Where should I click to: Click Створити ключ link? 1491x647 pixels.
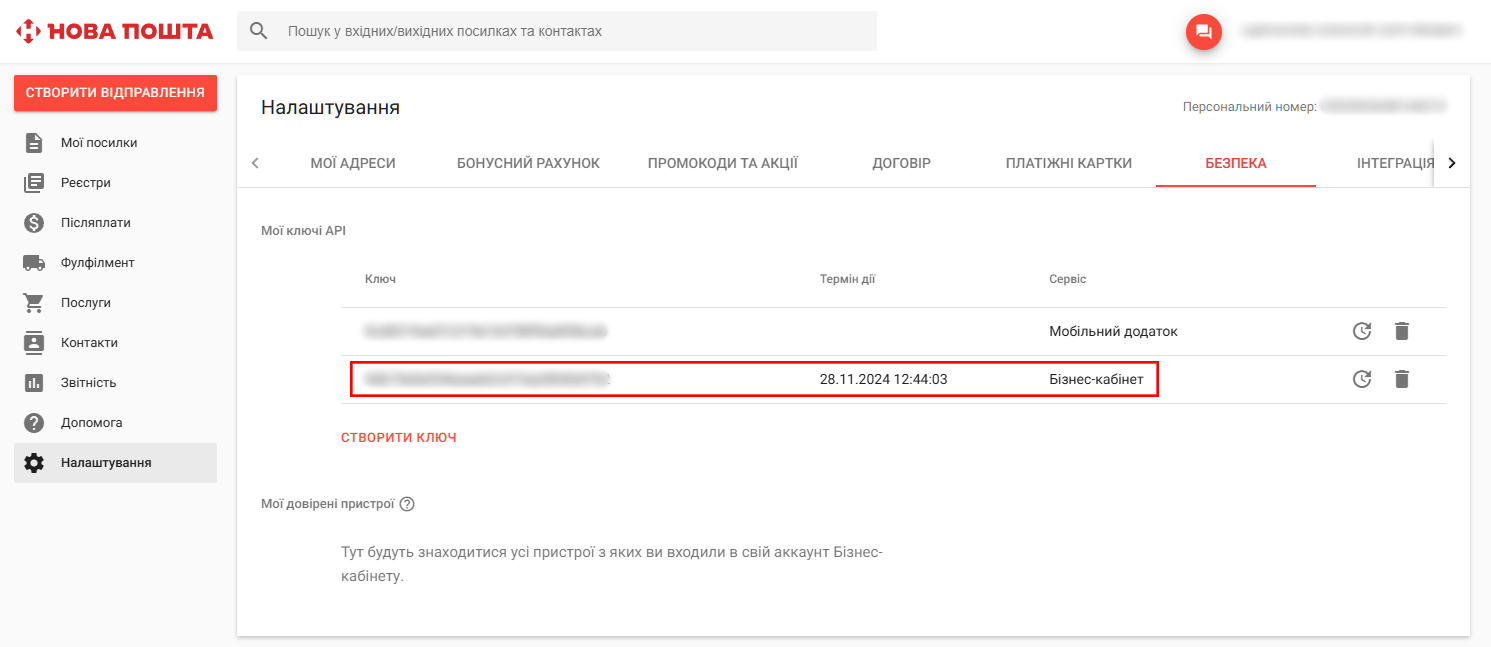tap(399, 437)
